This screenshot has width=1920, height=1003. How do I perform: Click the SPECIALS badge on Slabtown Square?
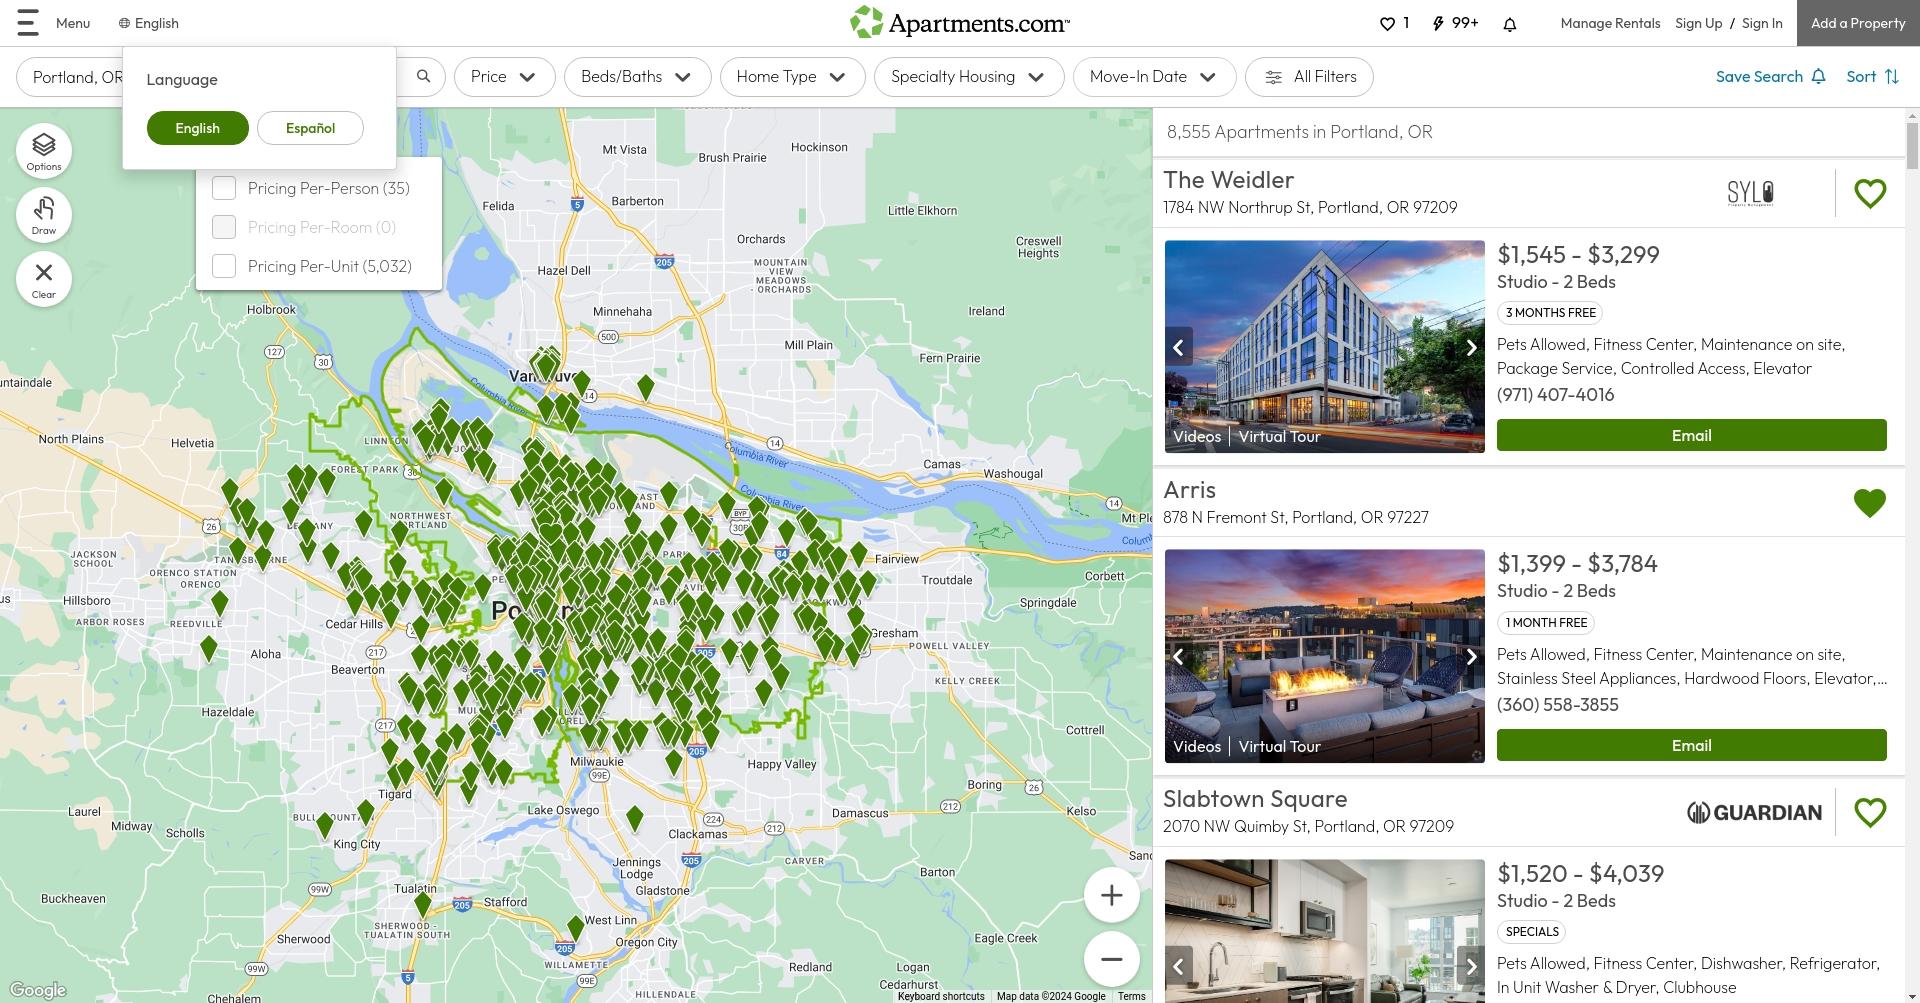click(x=1532, y=932)
